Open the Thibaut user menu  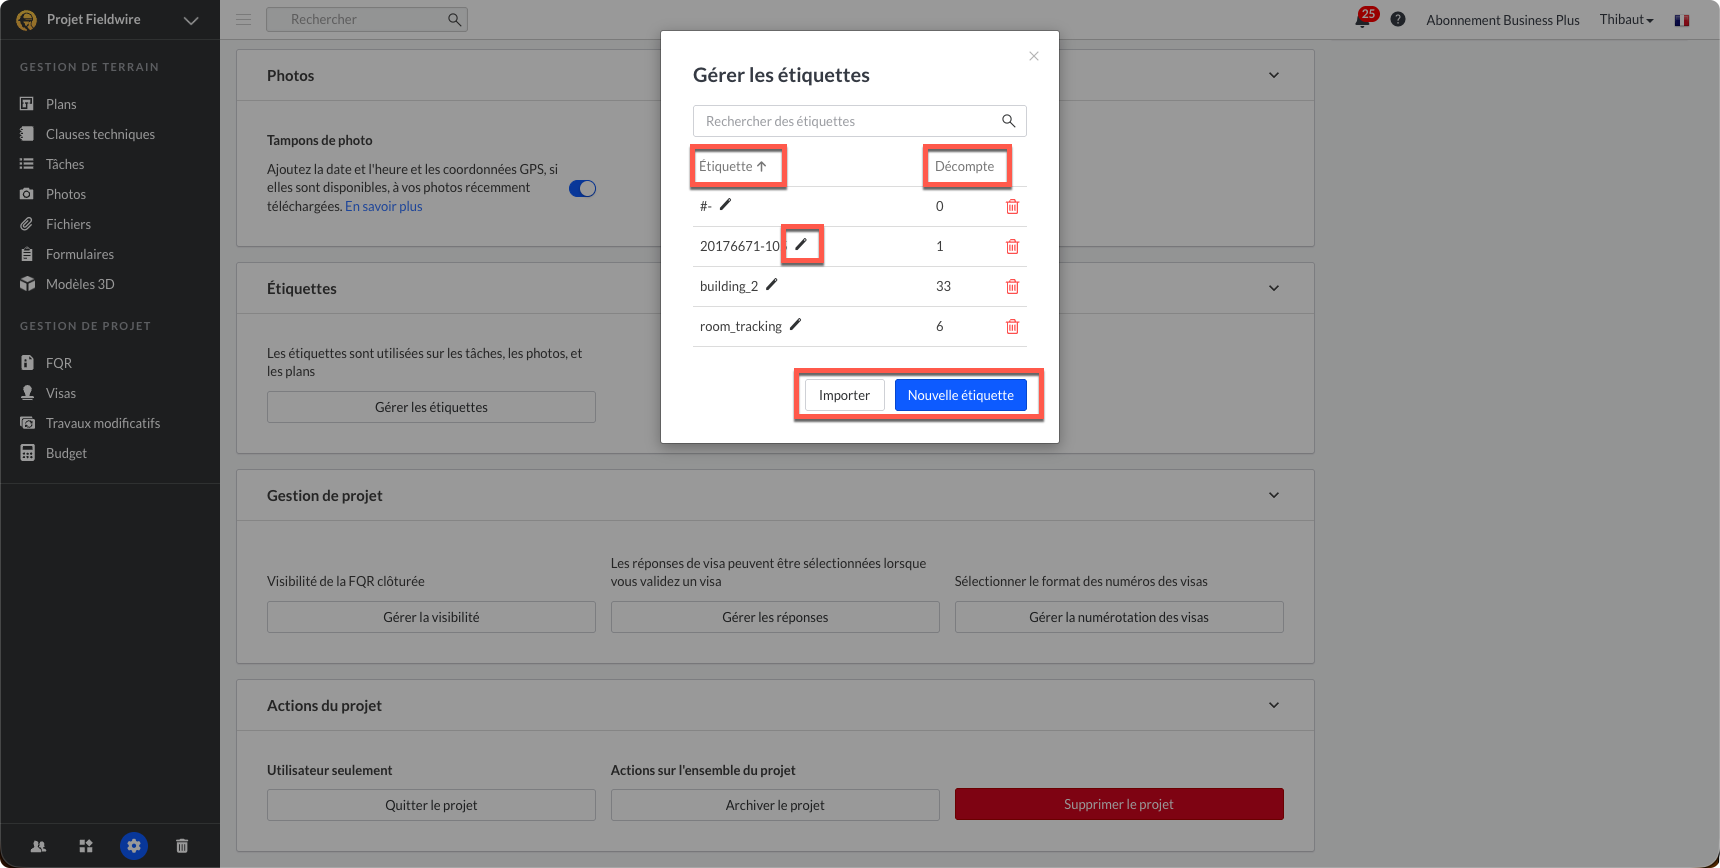click(1626, 19)
